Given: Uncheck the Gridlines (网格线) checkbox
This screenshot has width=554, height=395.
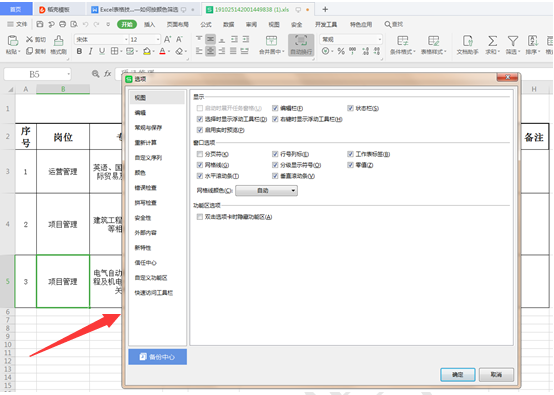Looking at the screenshot, I should click(200, 165).
